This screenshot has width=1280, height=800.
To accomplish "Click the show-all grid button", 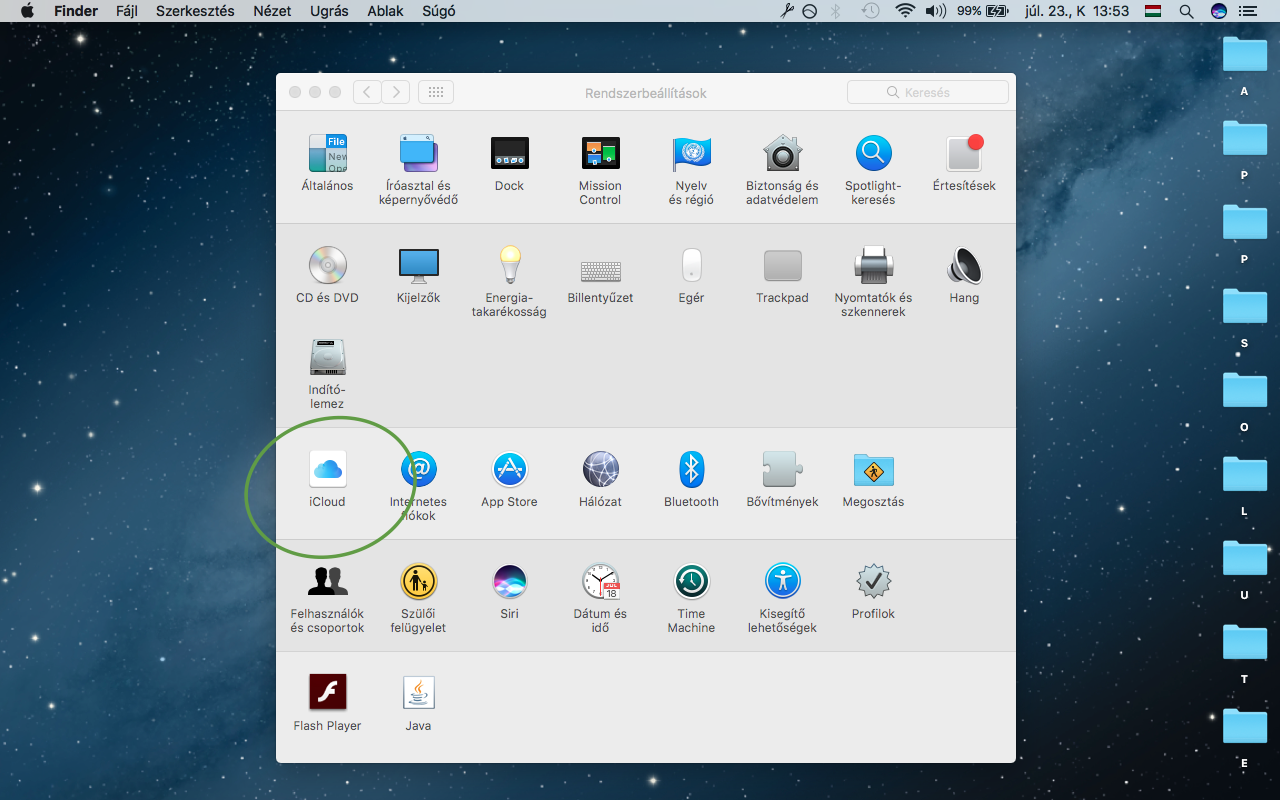I will pyautogui.click(x=436, y=92).
